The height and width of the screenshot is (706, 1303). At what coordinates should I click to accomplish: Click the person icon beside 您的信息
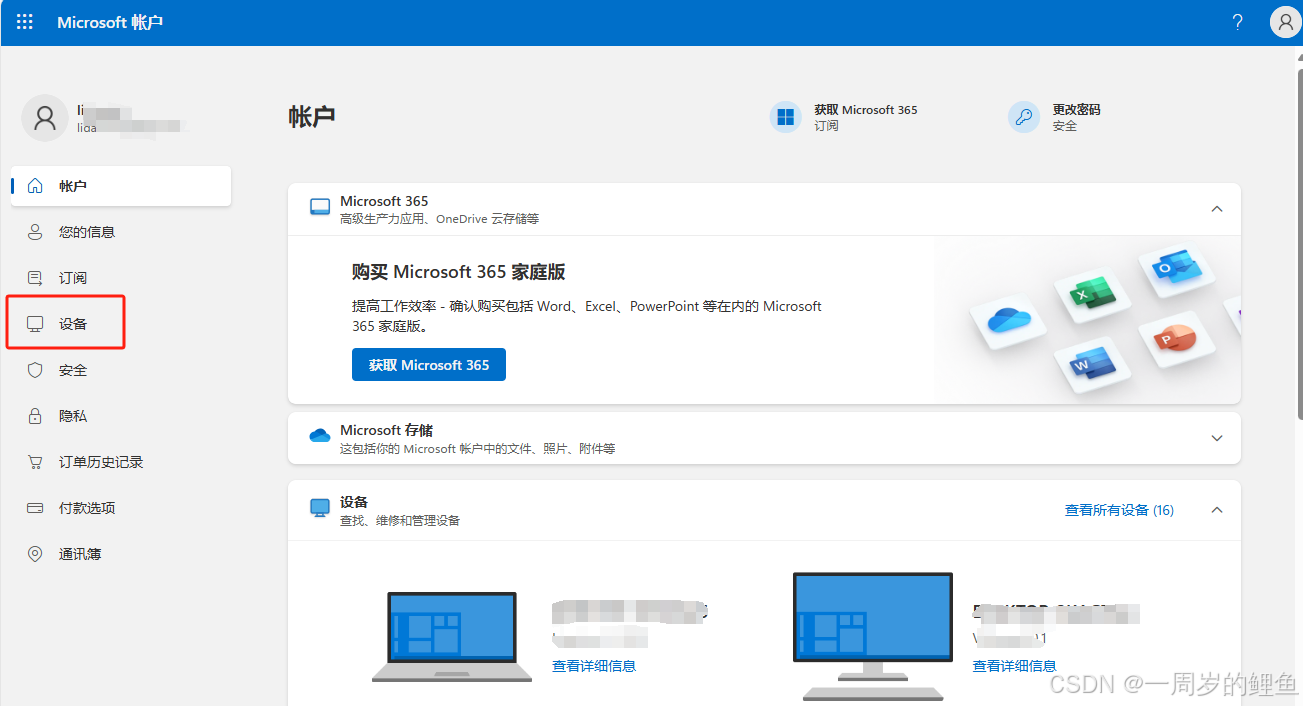click(x=35, y=232)
